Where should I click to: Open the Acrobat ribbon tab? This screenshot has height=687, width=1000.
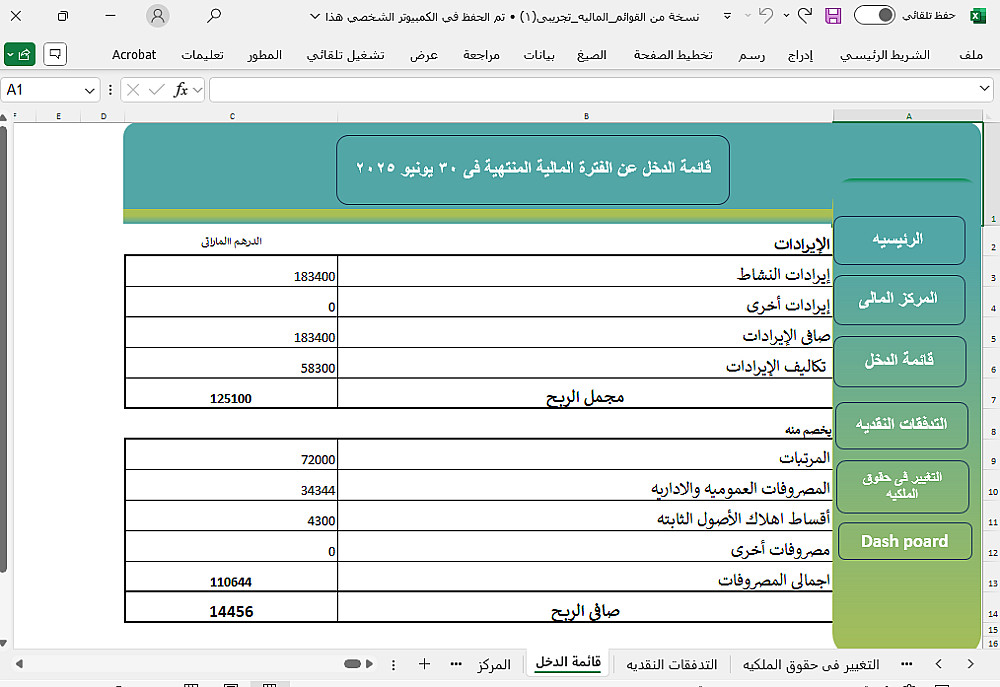tap(134, 55)
